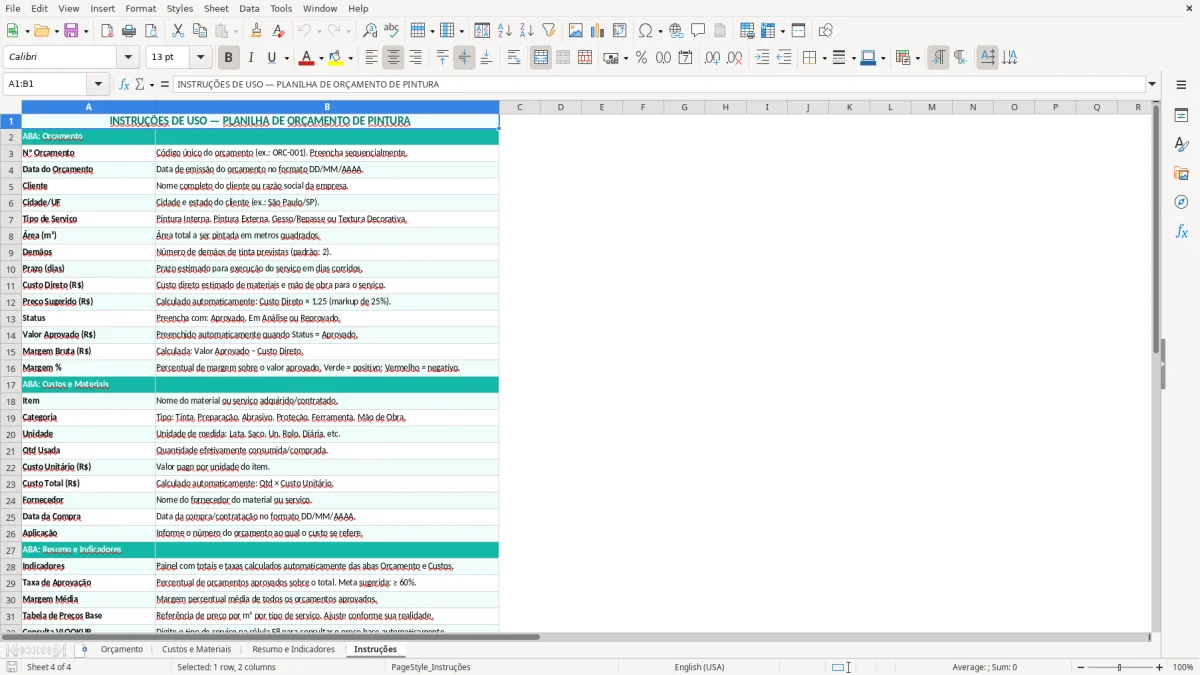1200x675 pixels.
Task: Insert special character Omega icon
Action: pos(645,31)
